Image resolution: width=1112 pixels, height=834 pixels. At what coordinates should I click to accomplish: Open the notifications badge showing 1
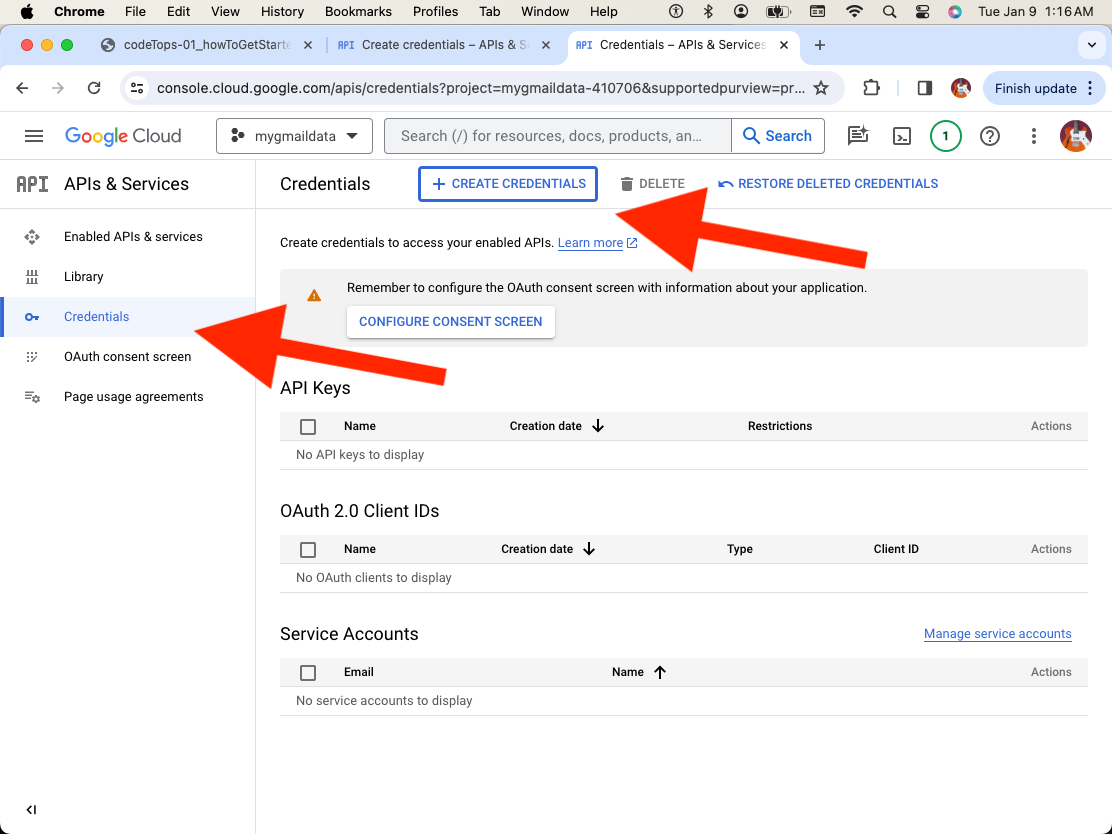point(945,135)
